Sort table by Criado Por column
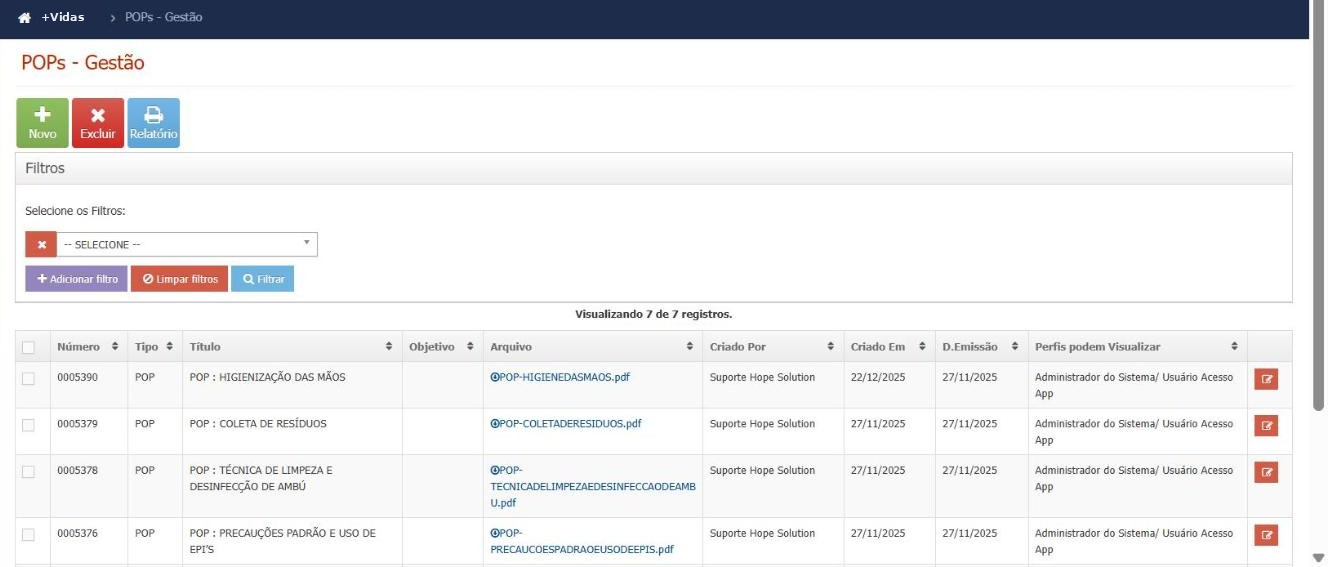Viewport: 1328px width, 567px height. (x=772, y=347)
